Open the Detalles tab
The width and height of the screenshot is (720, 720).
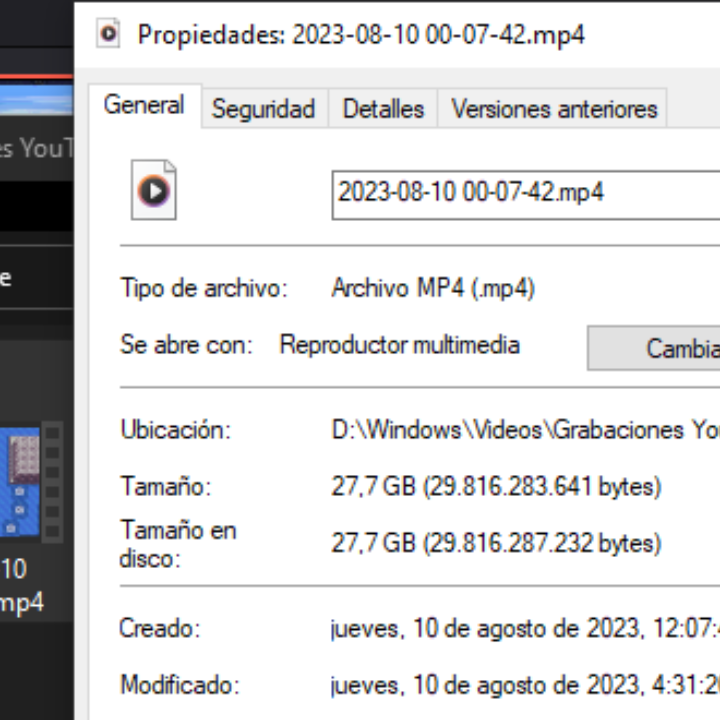tap(383, 109)
